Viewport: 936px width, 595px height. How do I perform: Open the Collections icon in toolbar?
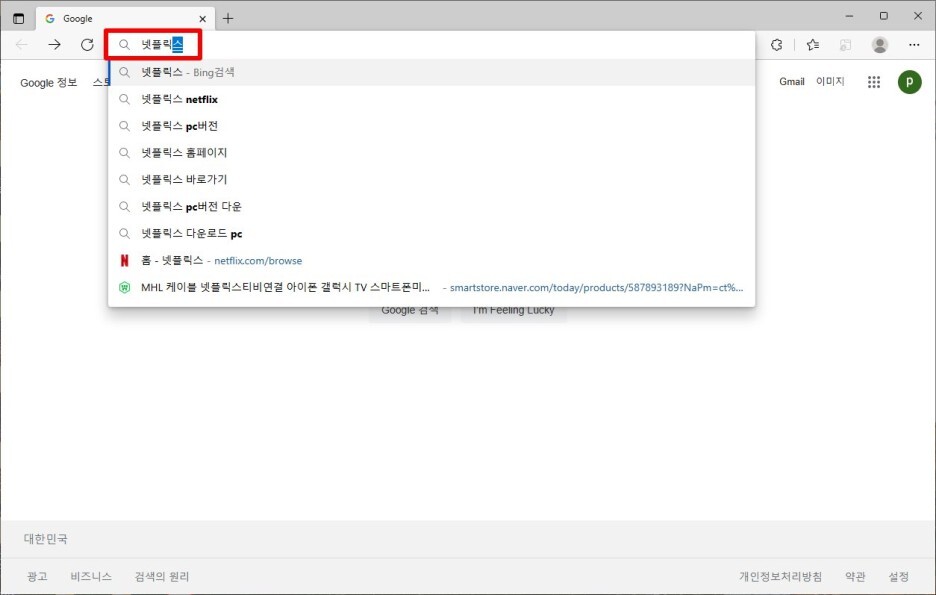845,45
